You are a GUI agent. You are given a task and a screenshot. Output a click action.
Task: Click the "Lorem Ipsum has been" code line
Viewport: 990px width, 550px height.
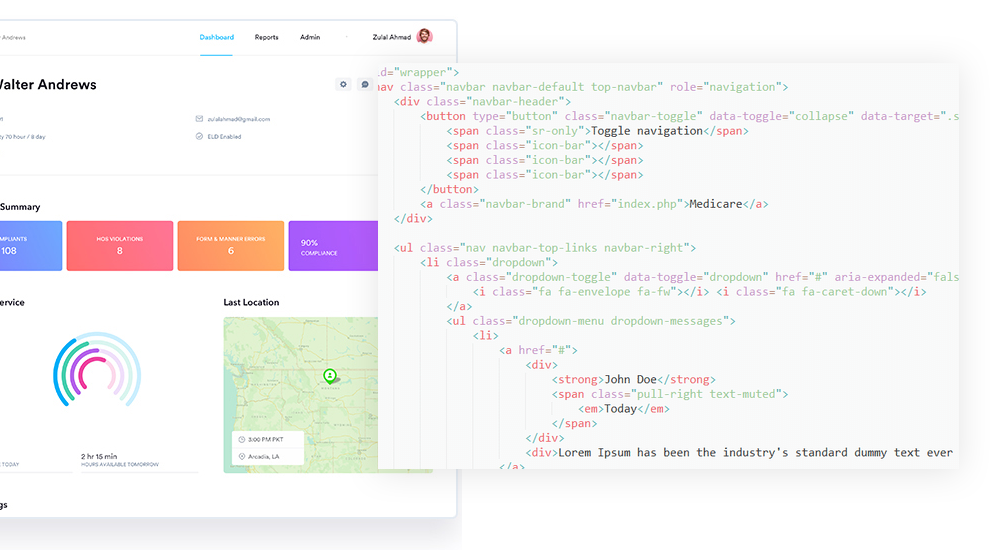click(739, 453)
